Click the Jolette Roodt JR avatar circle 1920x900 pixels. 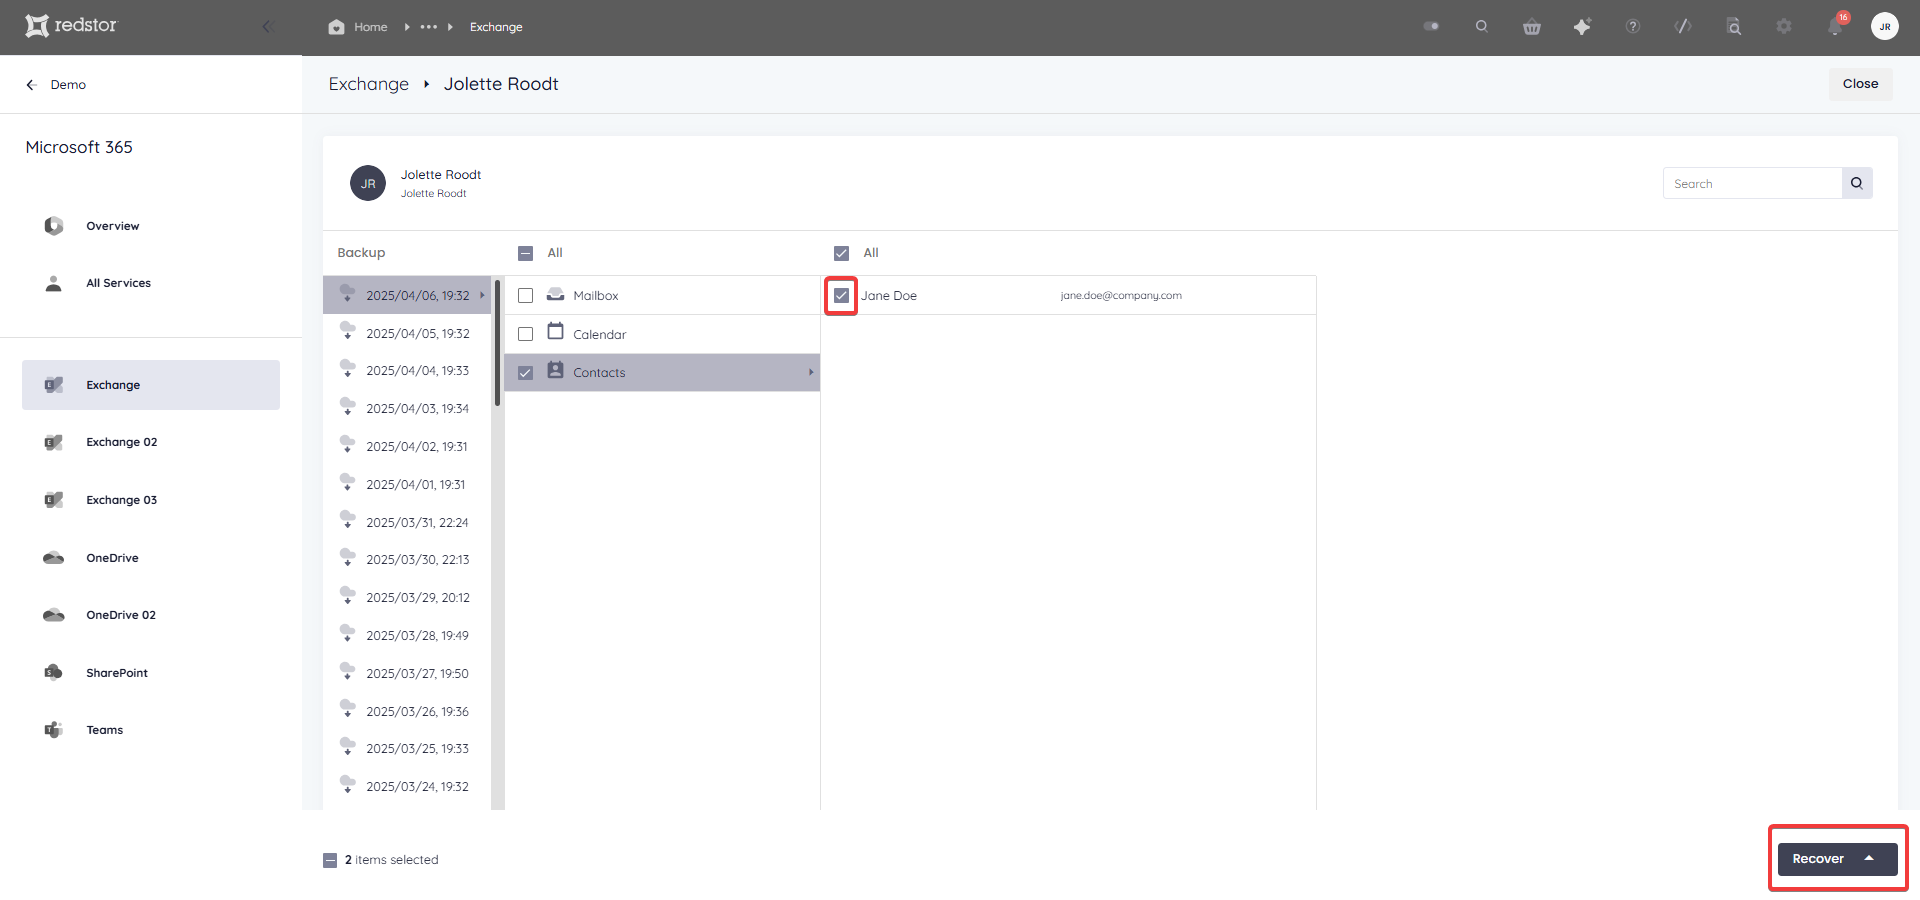pyautogui.click(x=368, y=183)
